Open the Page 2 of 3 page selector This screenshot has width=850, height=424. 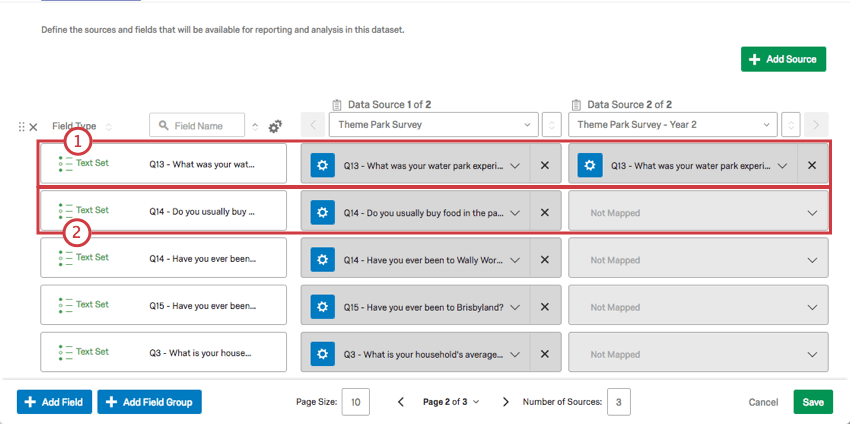pyautogui.click(x=450, y=402)
